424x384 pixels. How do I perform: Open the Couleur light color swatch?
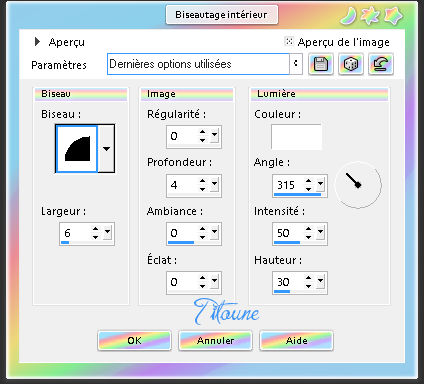(296, 137)
